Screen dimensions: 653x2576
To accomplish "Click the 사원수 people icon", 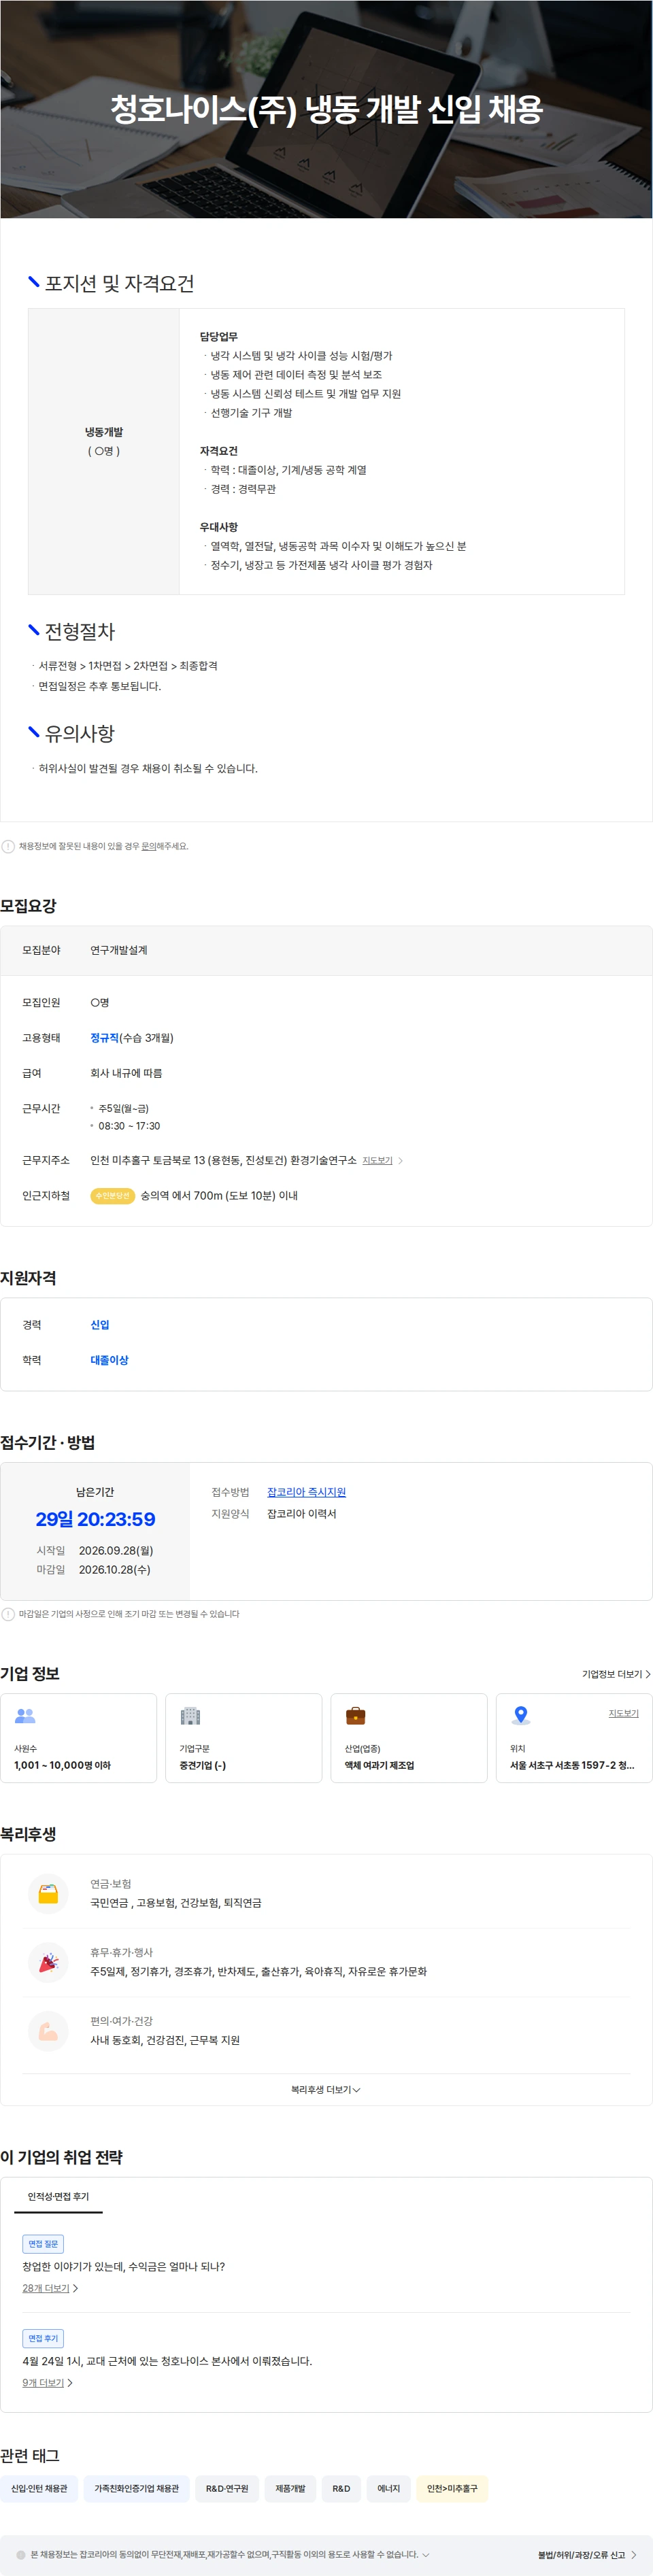I will (x=25, y=1715).
